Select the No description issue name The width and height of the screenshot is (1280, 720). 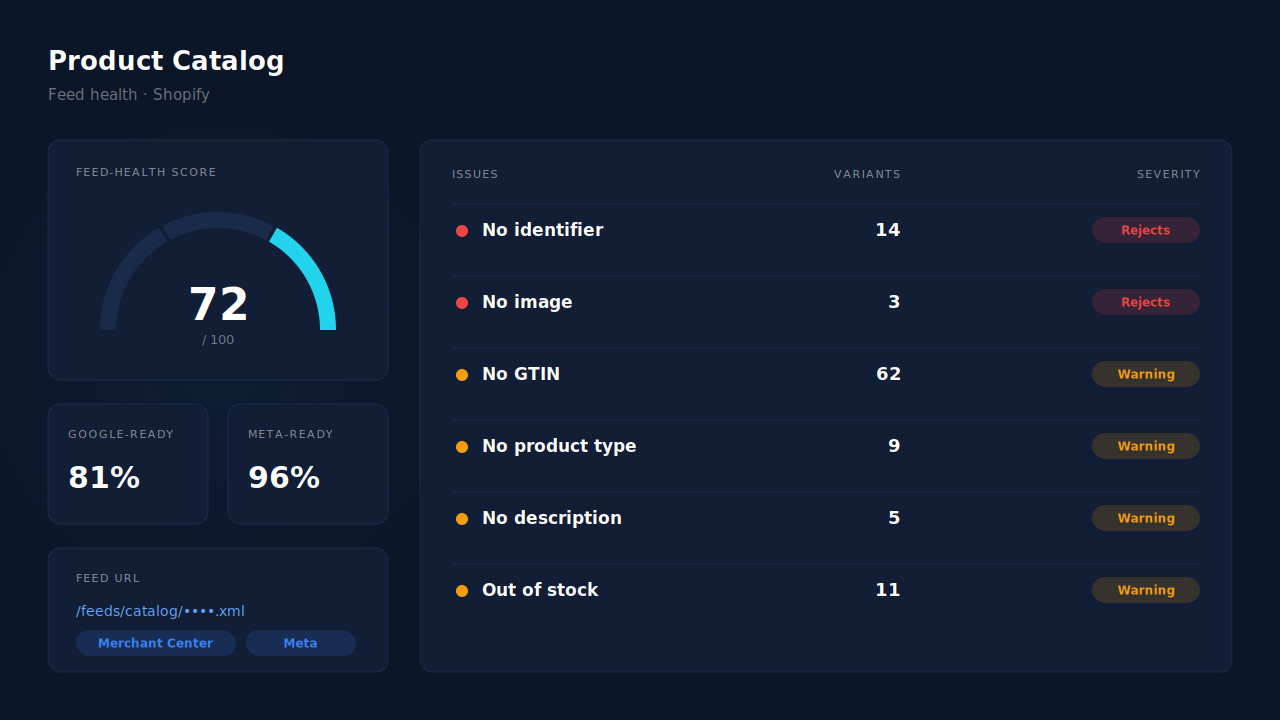pyautogui.click(x=552, y=518)
